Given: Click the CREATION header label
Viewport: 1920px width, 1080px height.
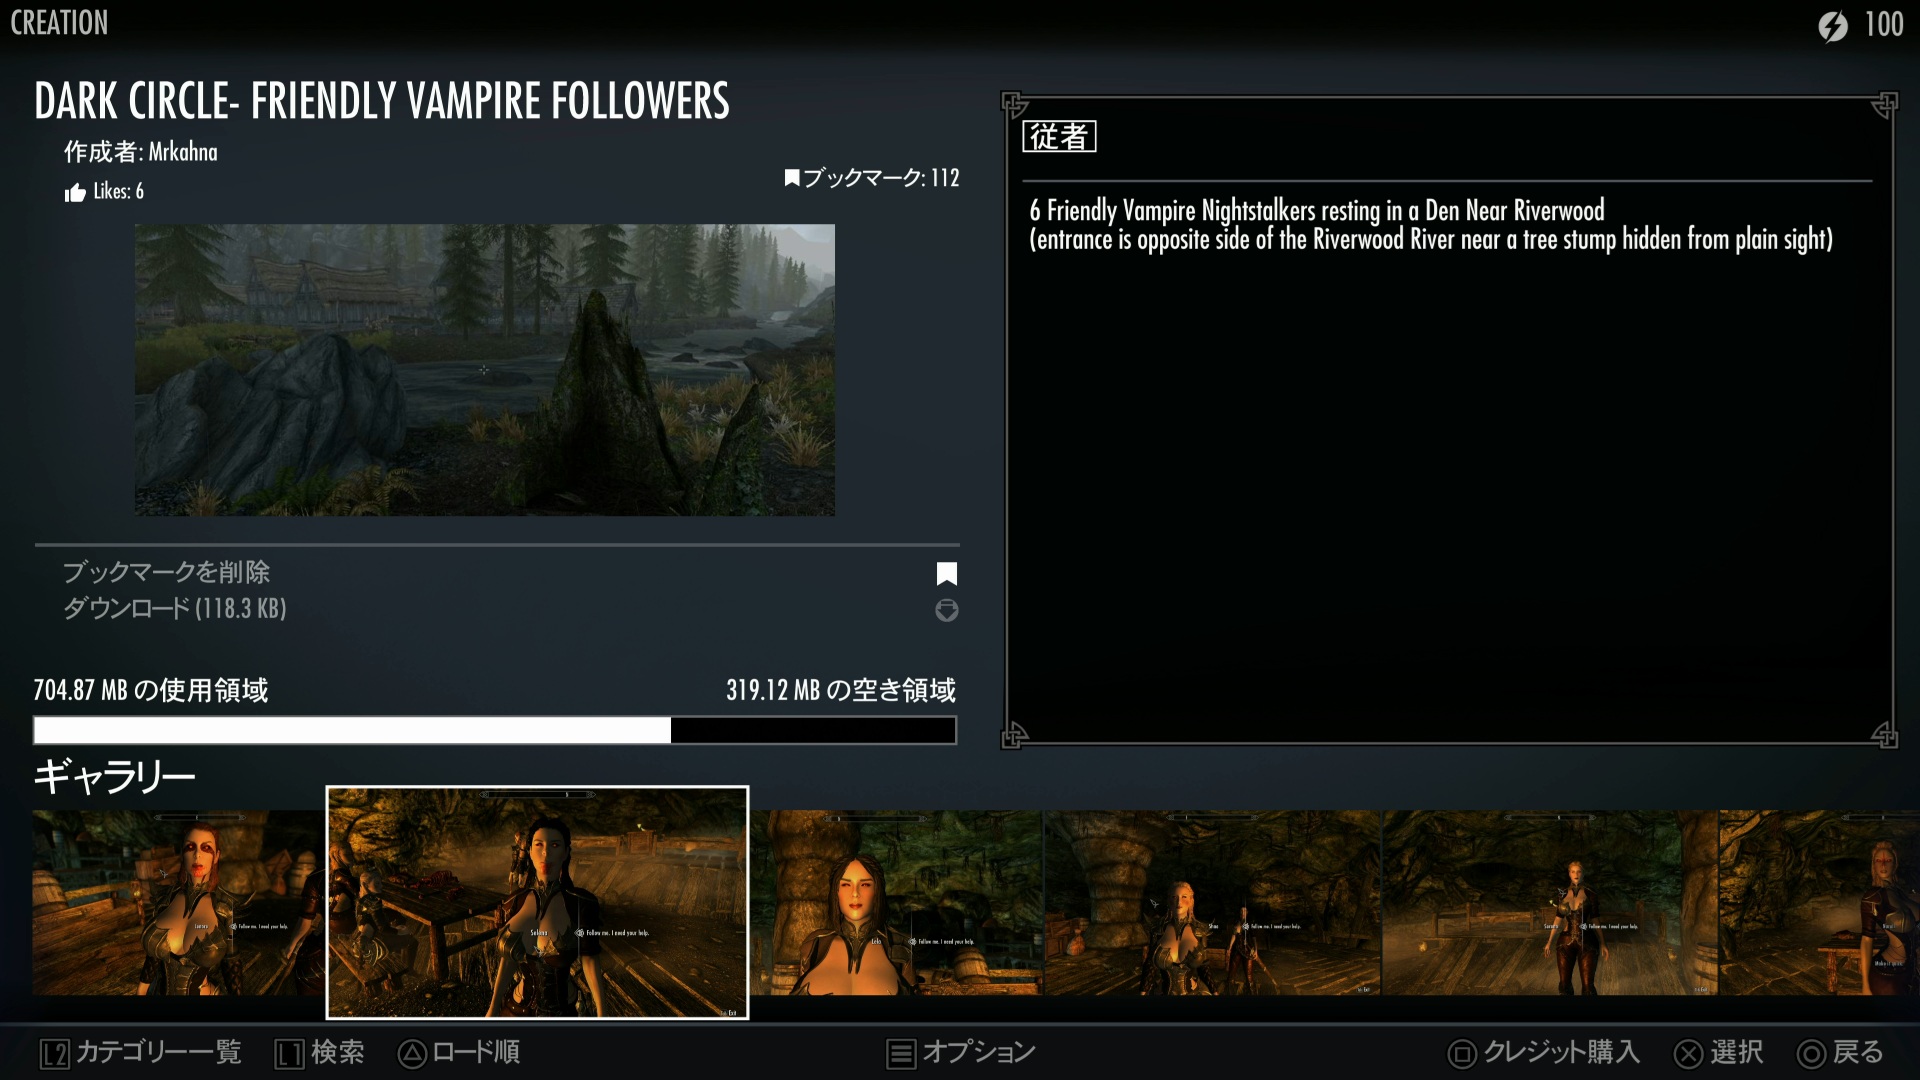Looking at the screenshot, I should tap(59, 23).
